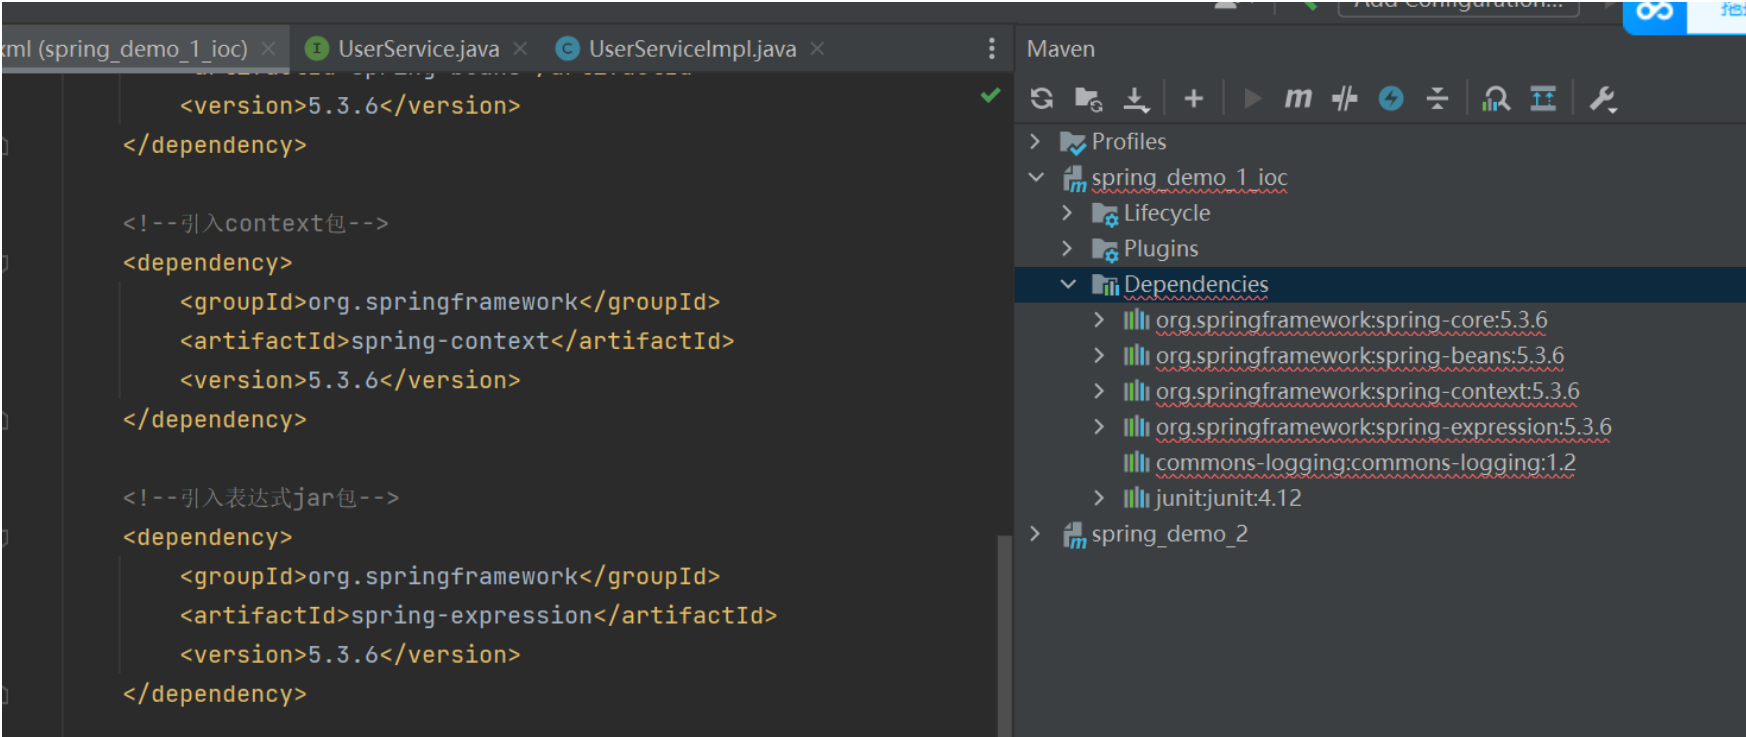Viewport: 1746px width, 737px height.
Task: Click the editor vertical scrollbar thumb
Action: [1003, 636]
